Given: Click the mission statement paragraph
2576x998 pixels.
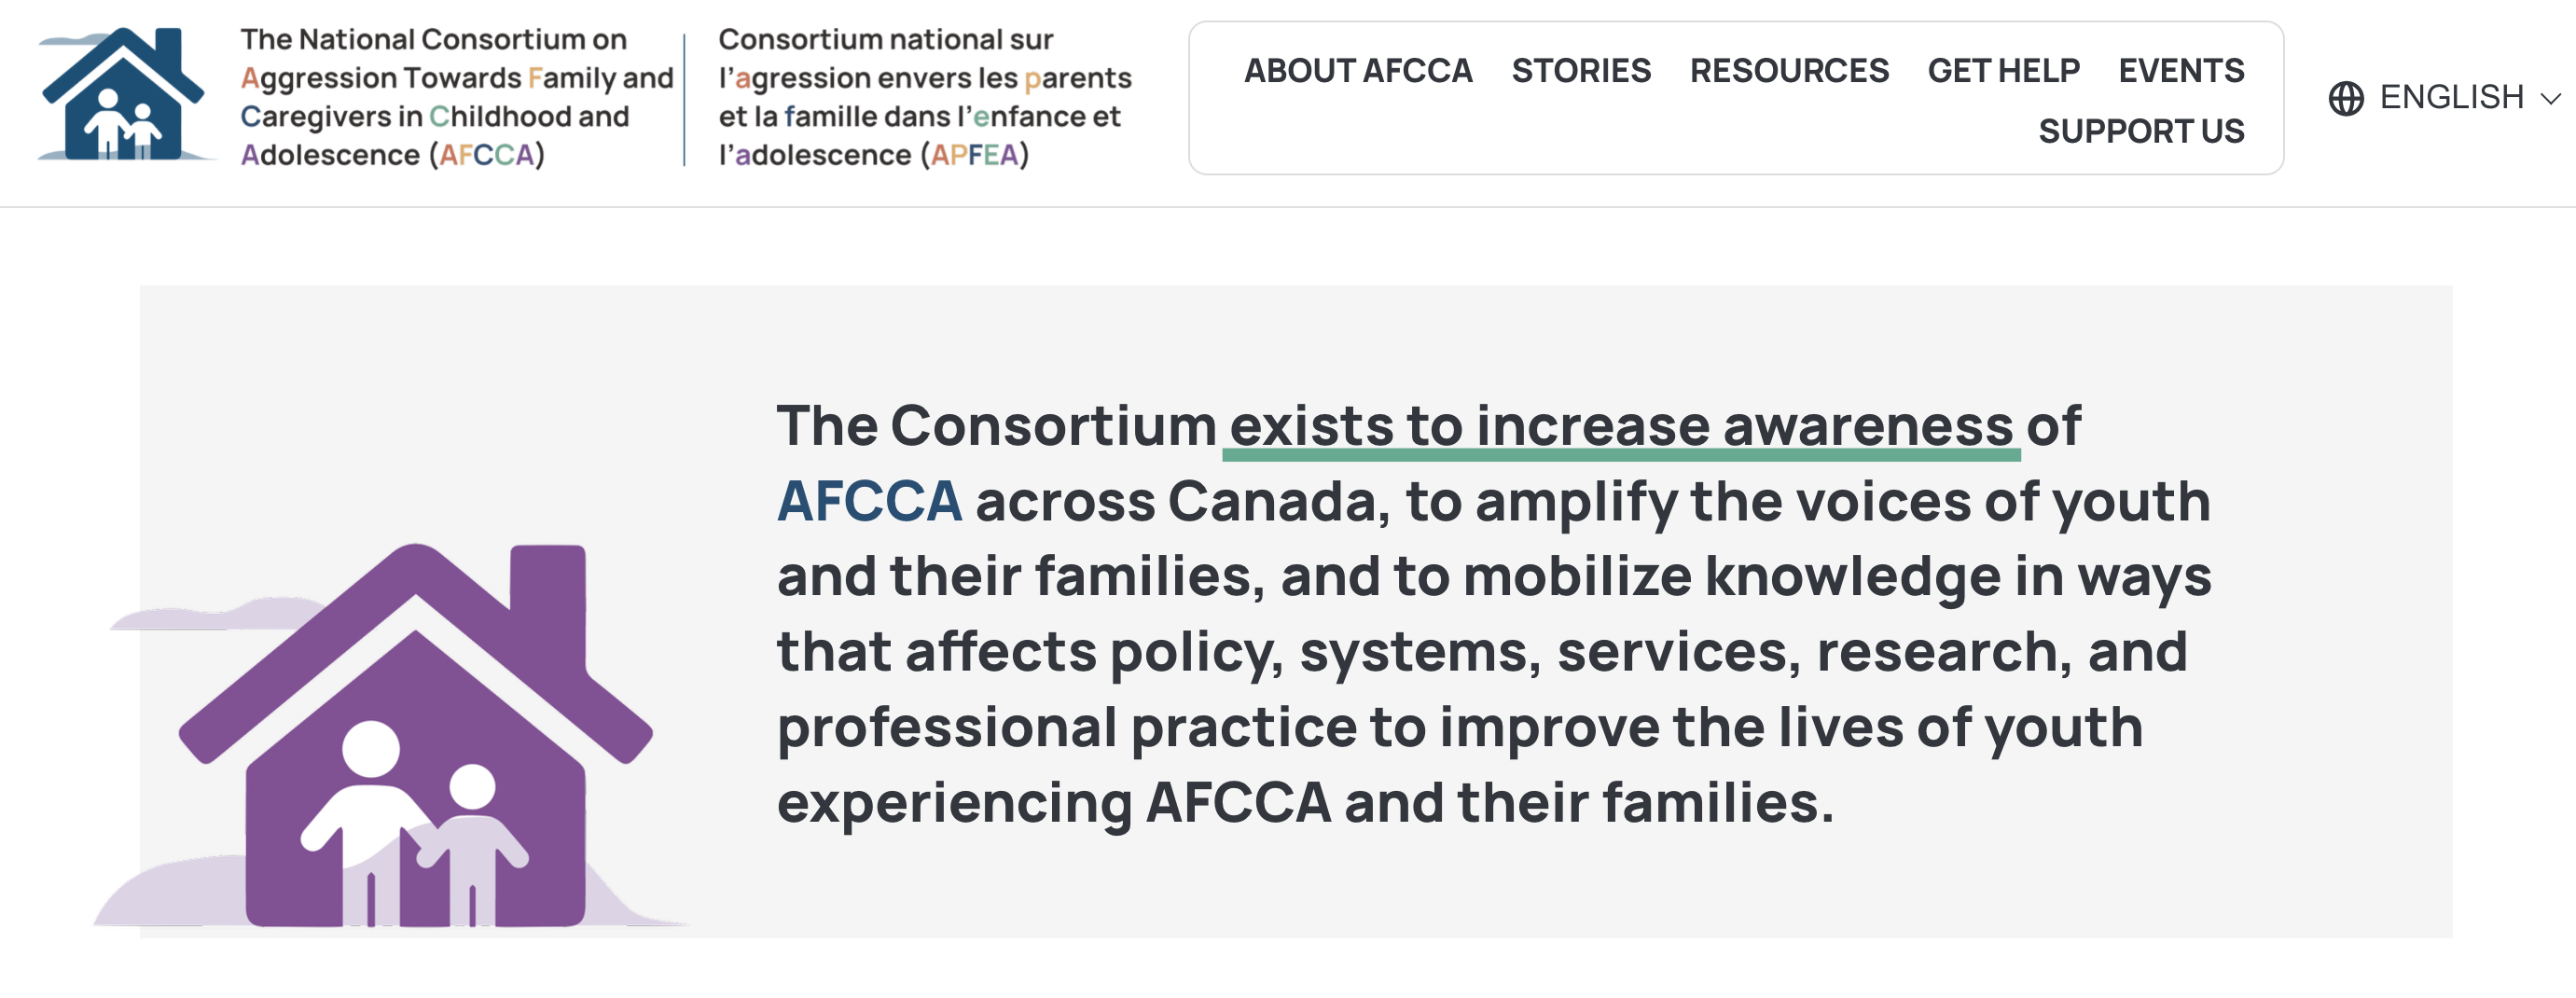Looking at the screenshot, I should point(1494,614).
